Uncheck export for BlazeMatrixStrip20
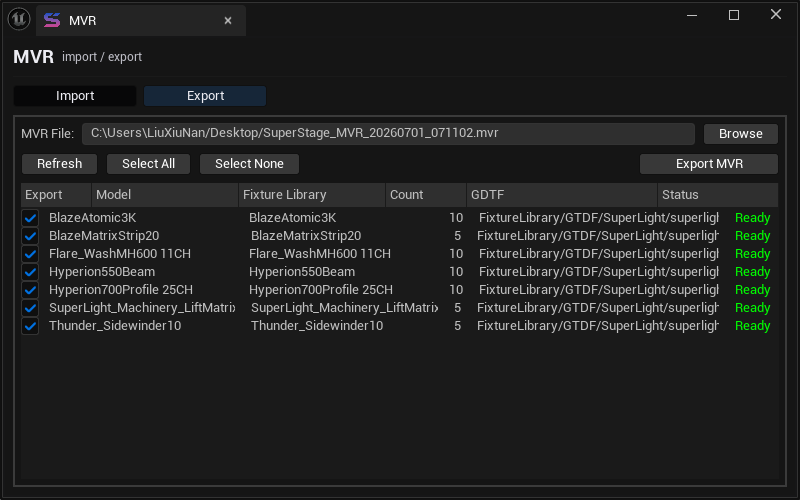 [x=30, y=236]
